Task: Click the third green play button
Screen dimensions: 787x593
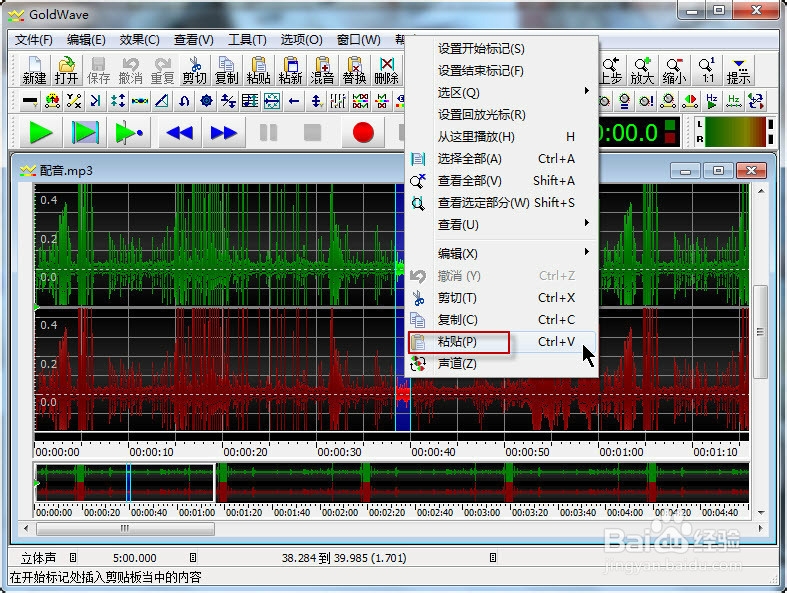Action: (129, 133)
